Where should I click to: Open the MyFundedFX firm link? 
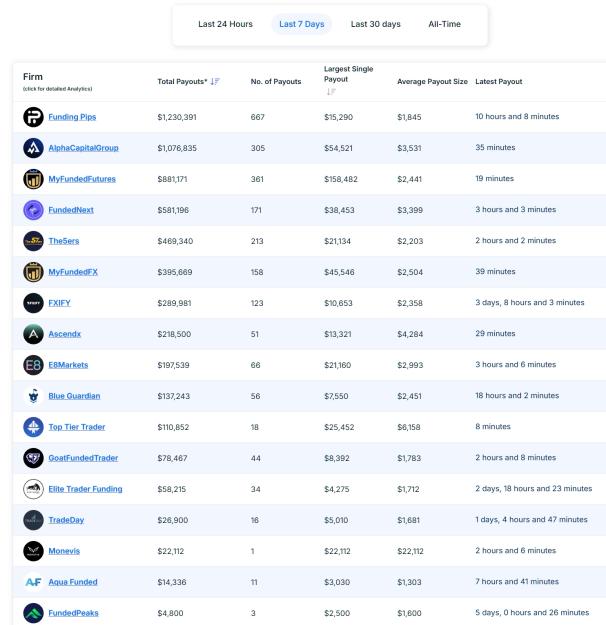point(73,272)
